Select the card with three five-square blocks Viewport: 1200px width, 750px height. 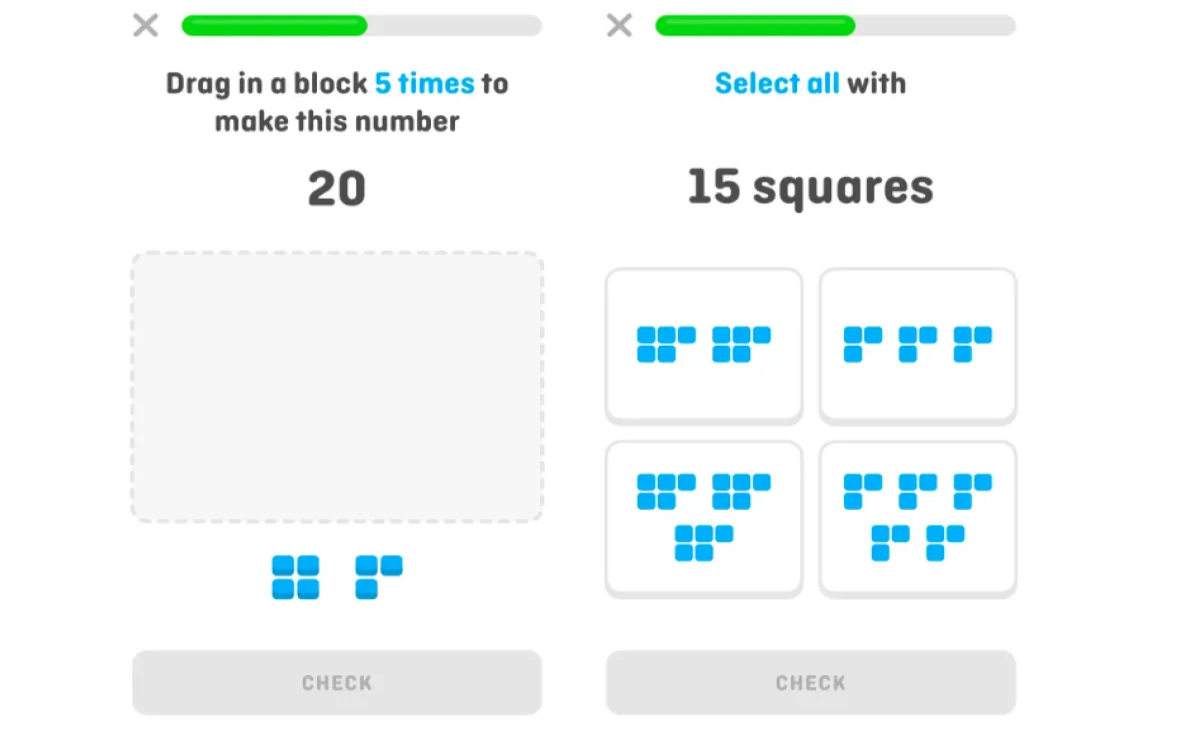704,517
